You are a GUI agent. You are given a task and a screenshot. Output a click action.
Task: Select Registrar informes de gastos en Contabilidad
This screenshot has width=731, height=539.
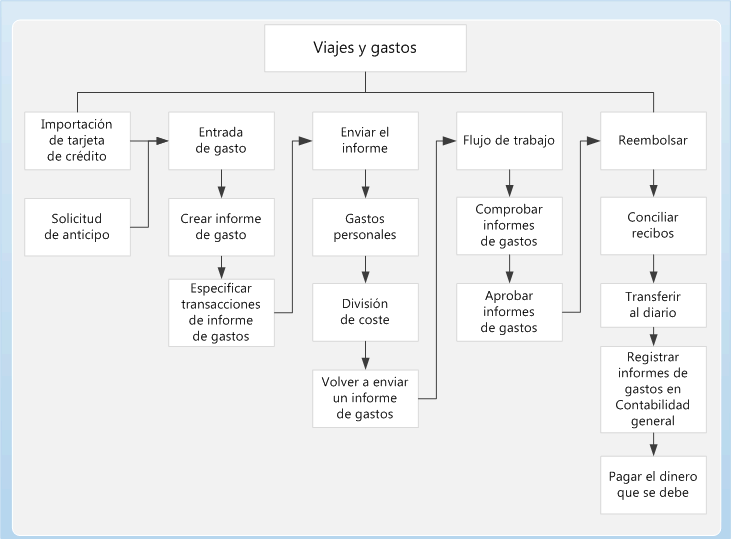point(653,389)
